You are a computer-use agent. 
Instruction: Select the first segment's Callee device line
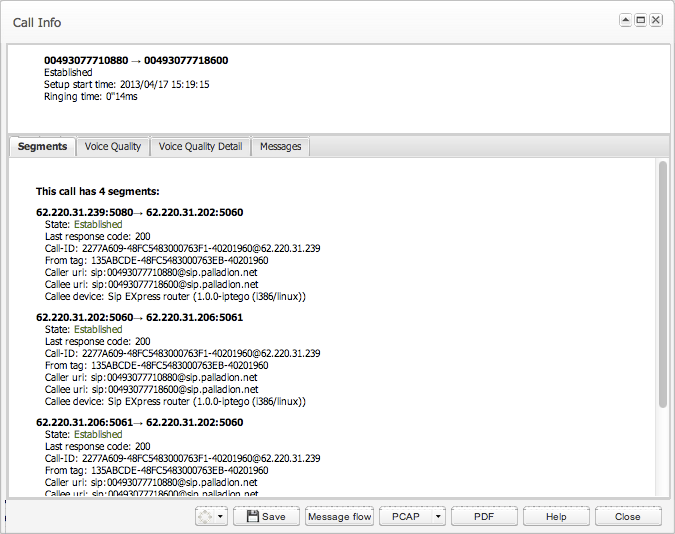175,297
